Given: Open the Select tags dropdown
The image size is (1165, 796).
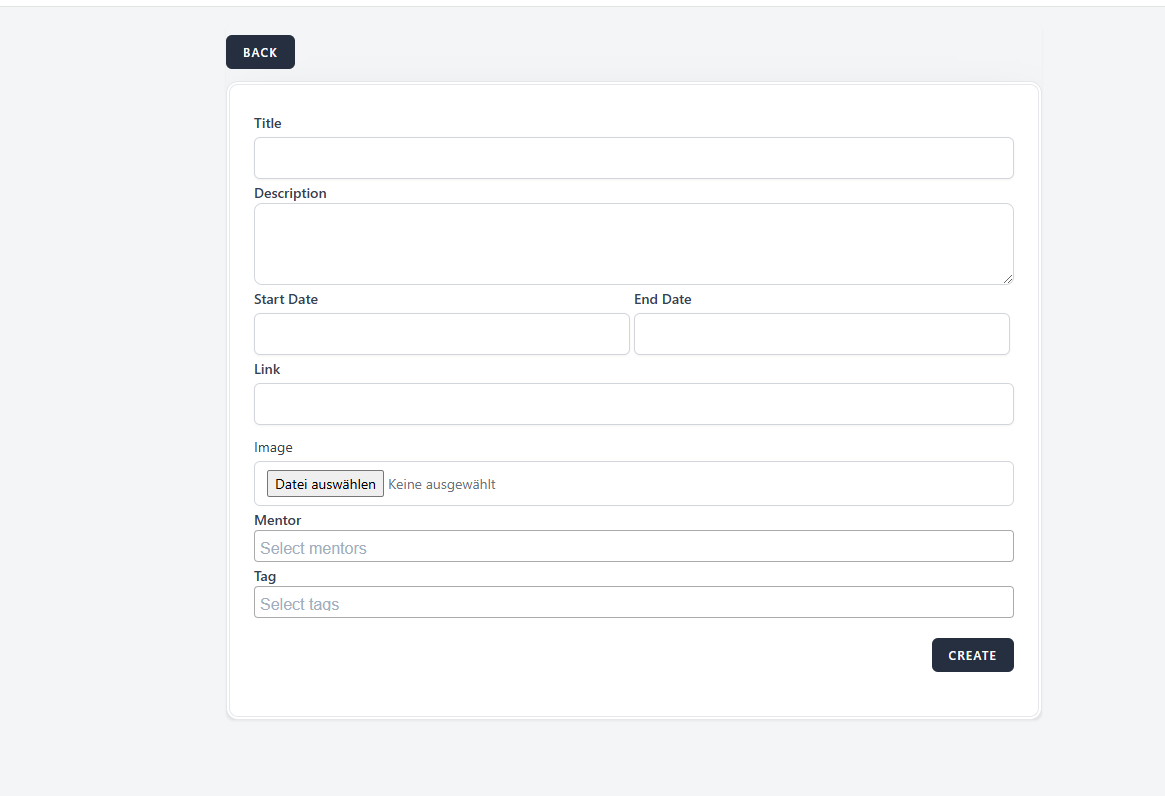Looking at the screenshot, I should (633, 603).
